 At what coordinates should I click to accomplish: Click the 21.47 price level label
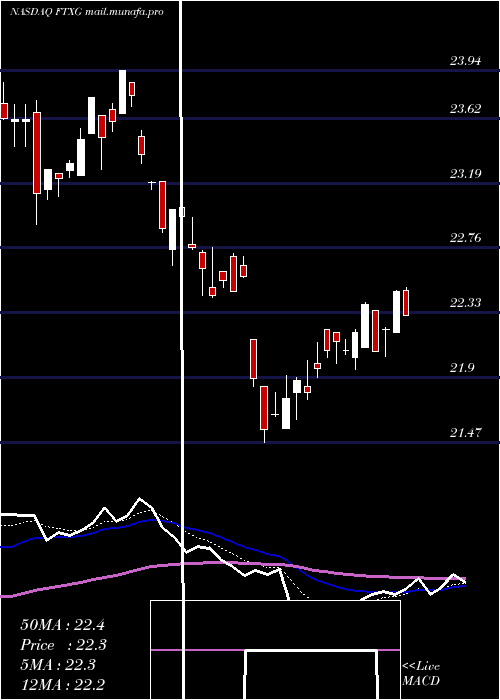click(465, 432)
